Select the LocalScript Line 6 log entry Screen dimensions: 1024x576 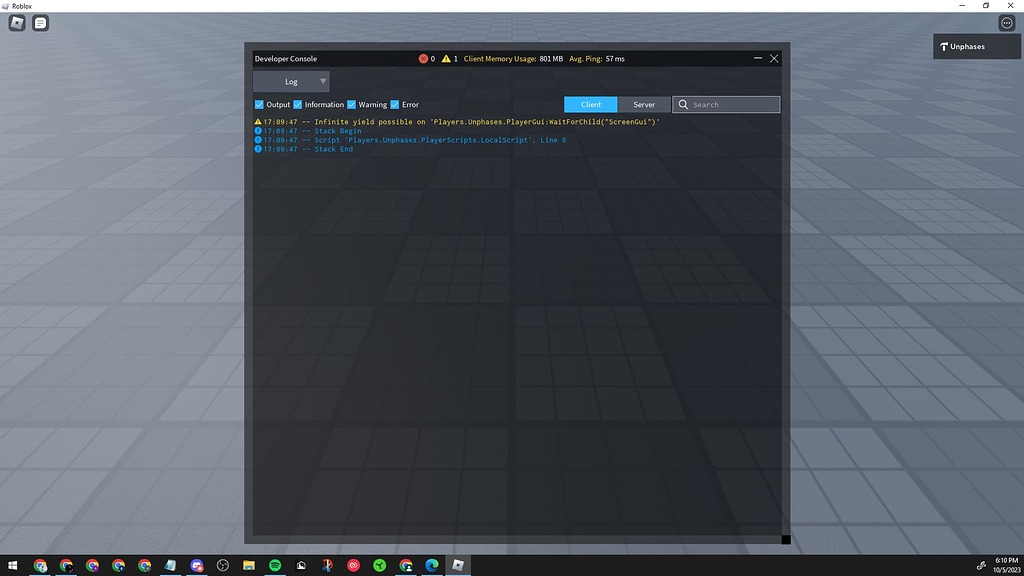(x=410, y=140)
